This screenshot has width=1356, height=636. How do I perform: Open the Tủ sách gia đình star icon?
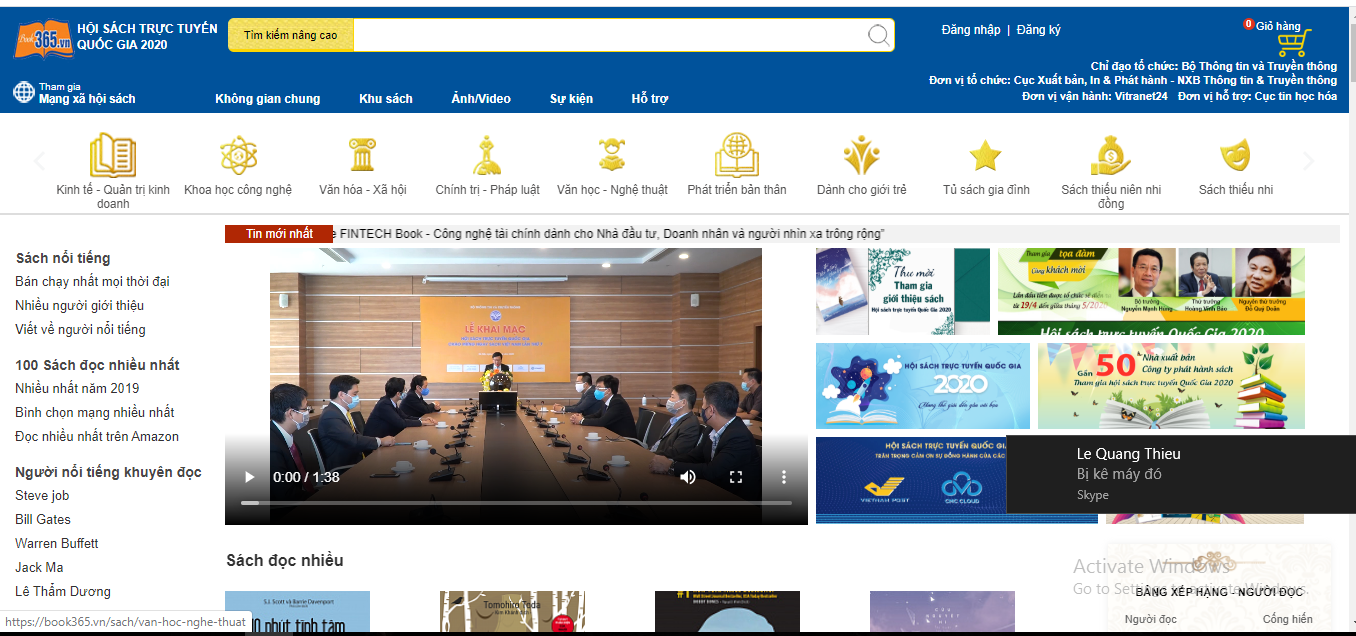tap(985, 156)
